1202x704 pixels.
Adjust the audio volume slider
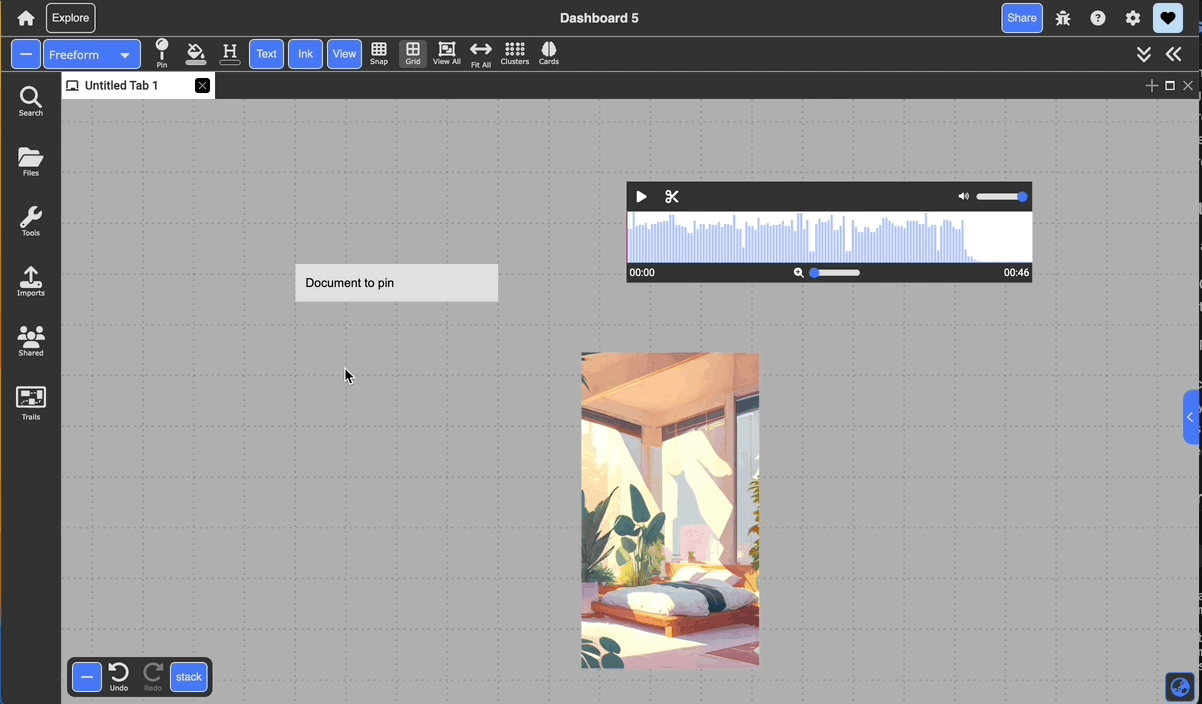[1001, 197]
